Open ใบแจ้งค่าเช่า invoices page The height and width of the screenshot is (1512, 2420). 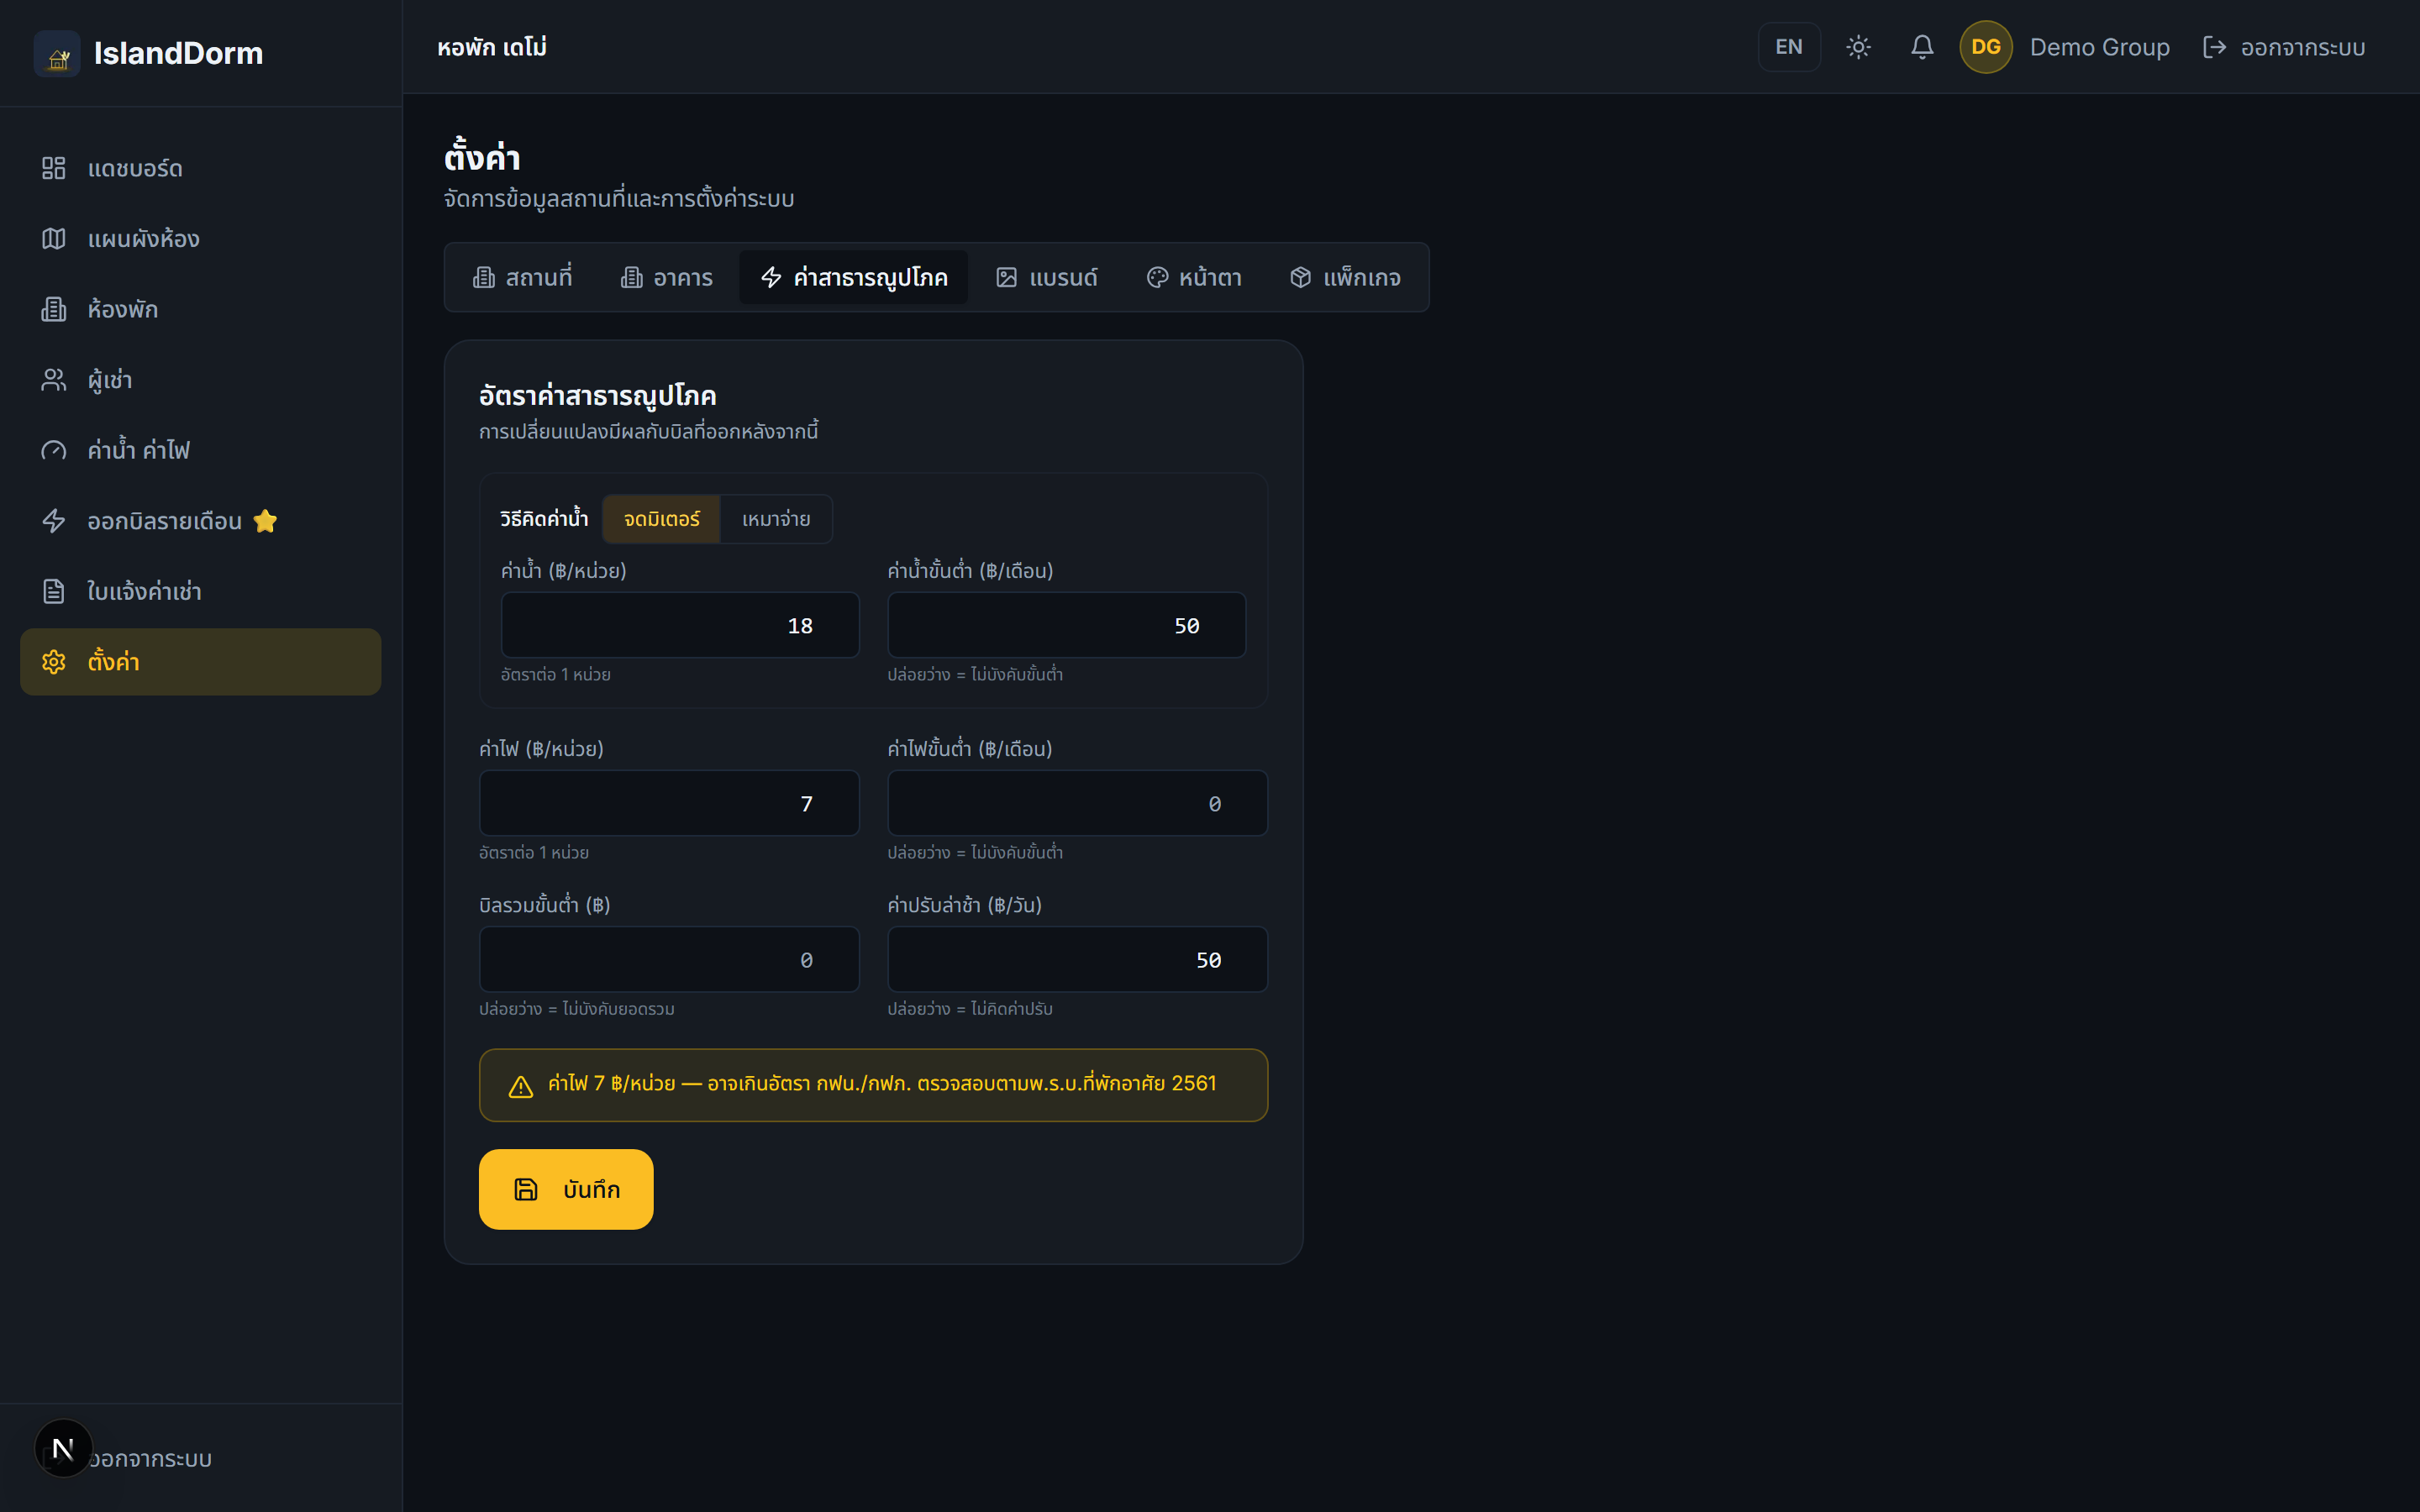tap(200, 591)
